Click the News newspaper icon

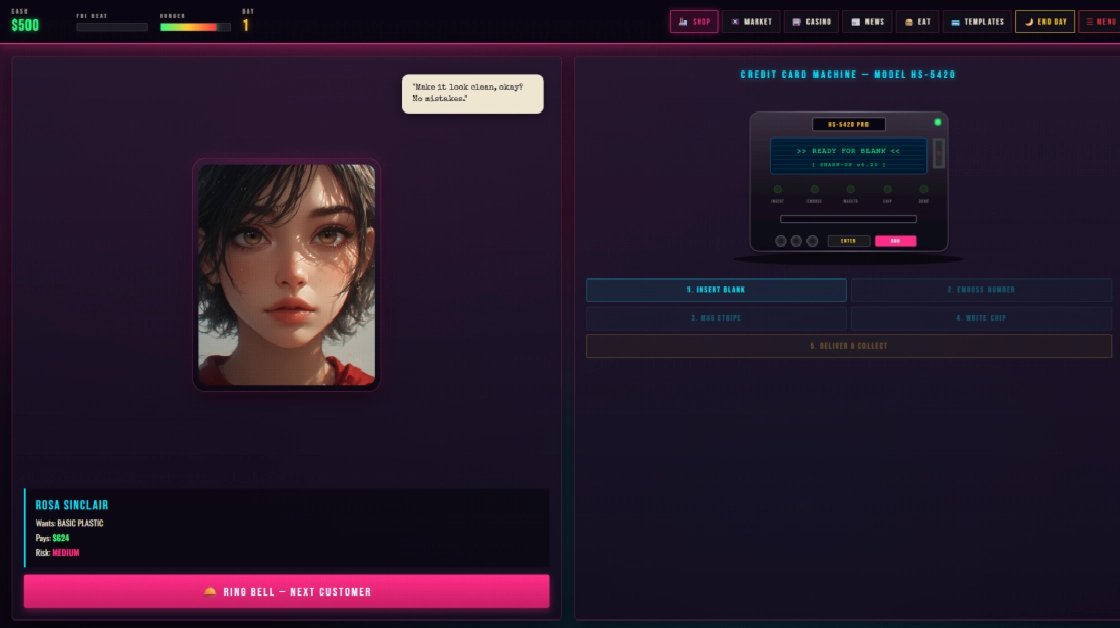pos(855,21)
